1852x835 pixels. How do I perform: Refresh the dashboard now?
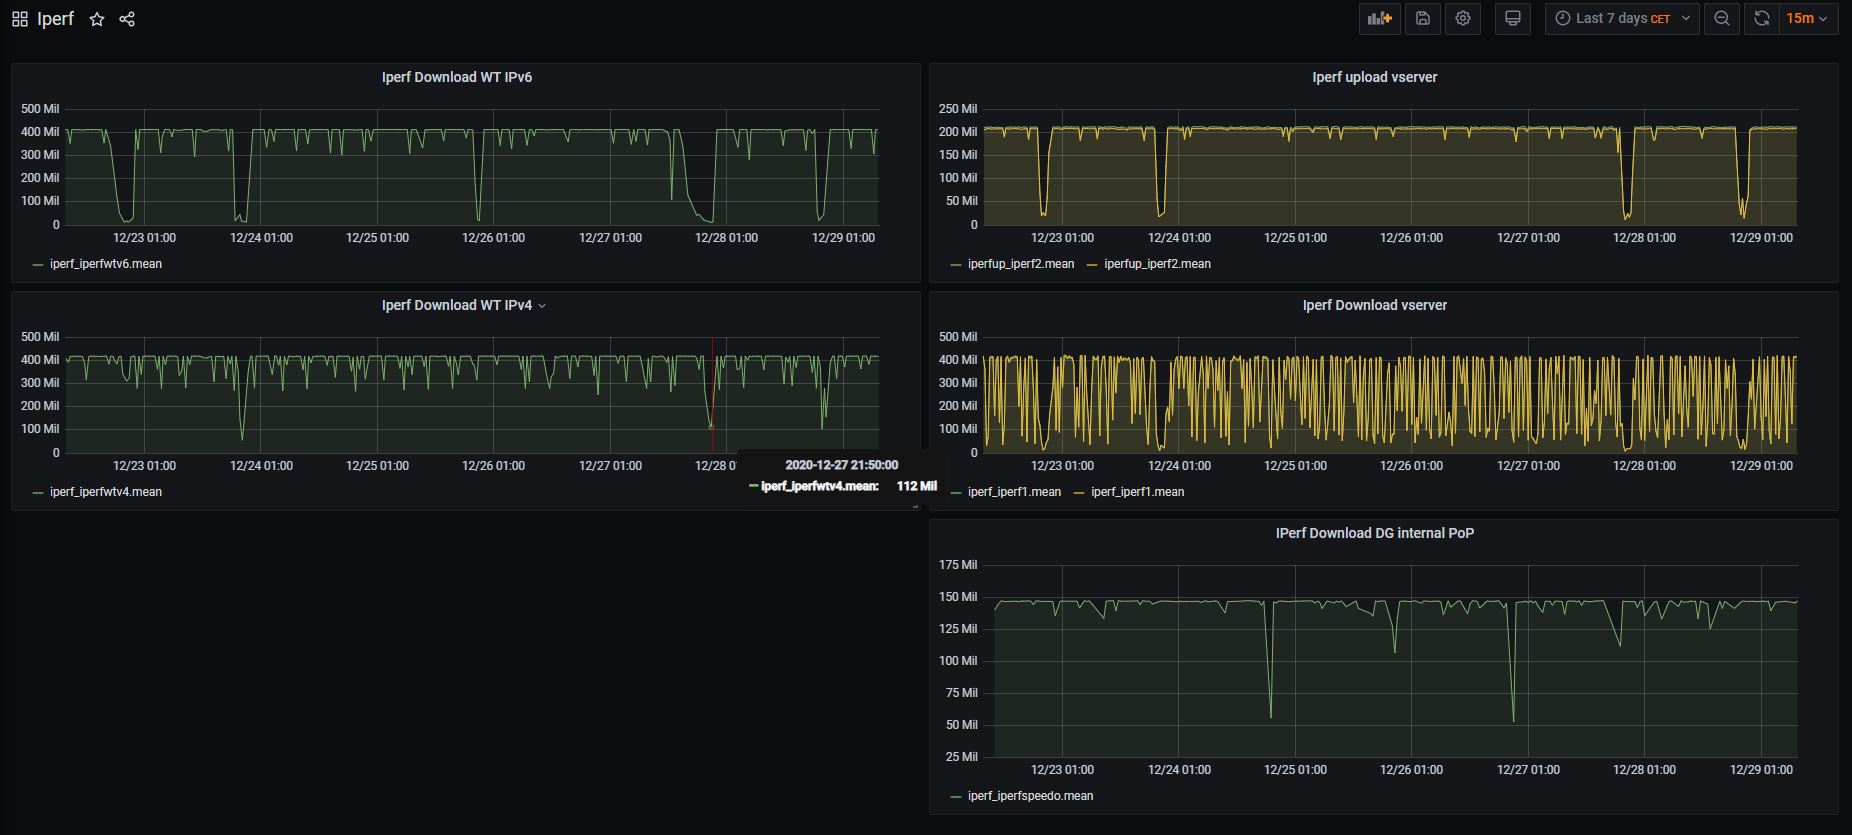tap(1762, 18)
